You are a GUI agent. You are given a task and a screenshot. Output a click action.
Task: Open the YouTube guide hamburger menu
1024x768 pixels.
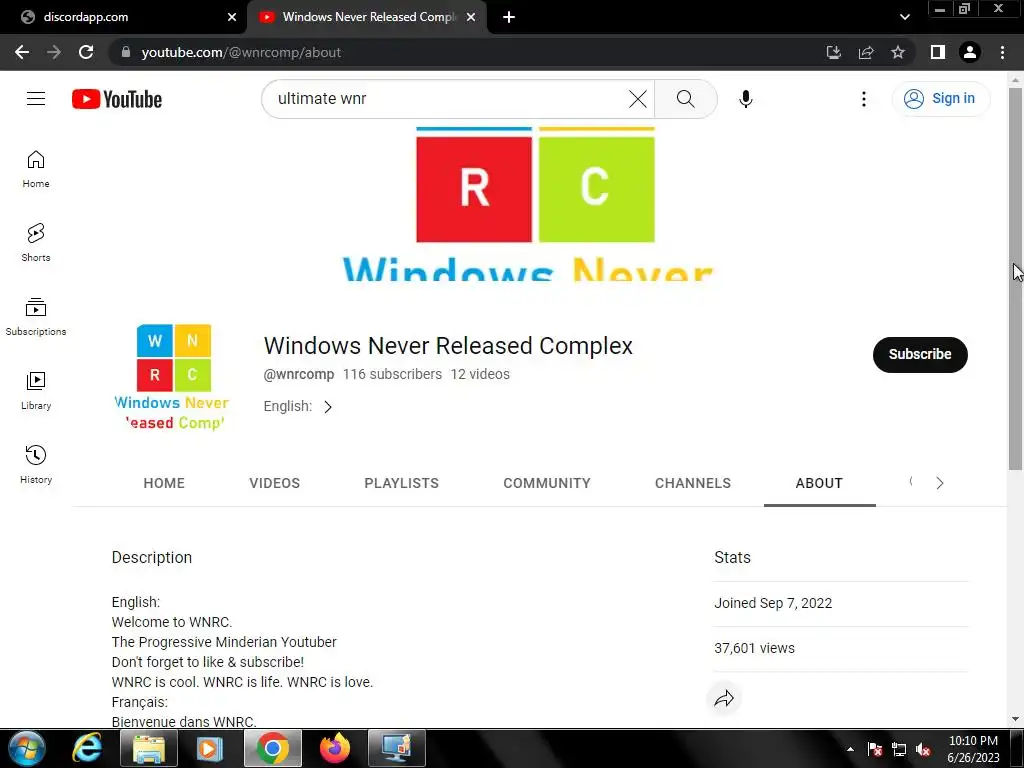pos(36,99)
